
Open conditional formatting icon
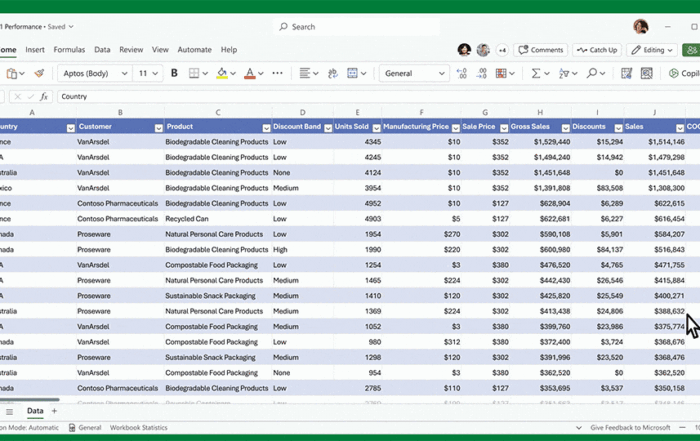pos(501,73)
